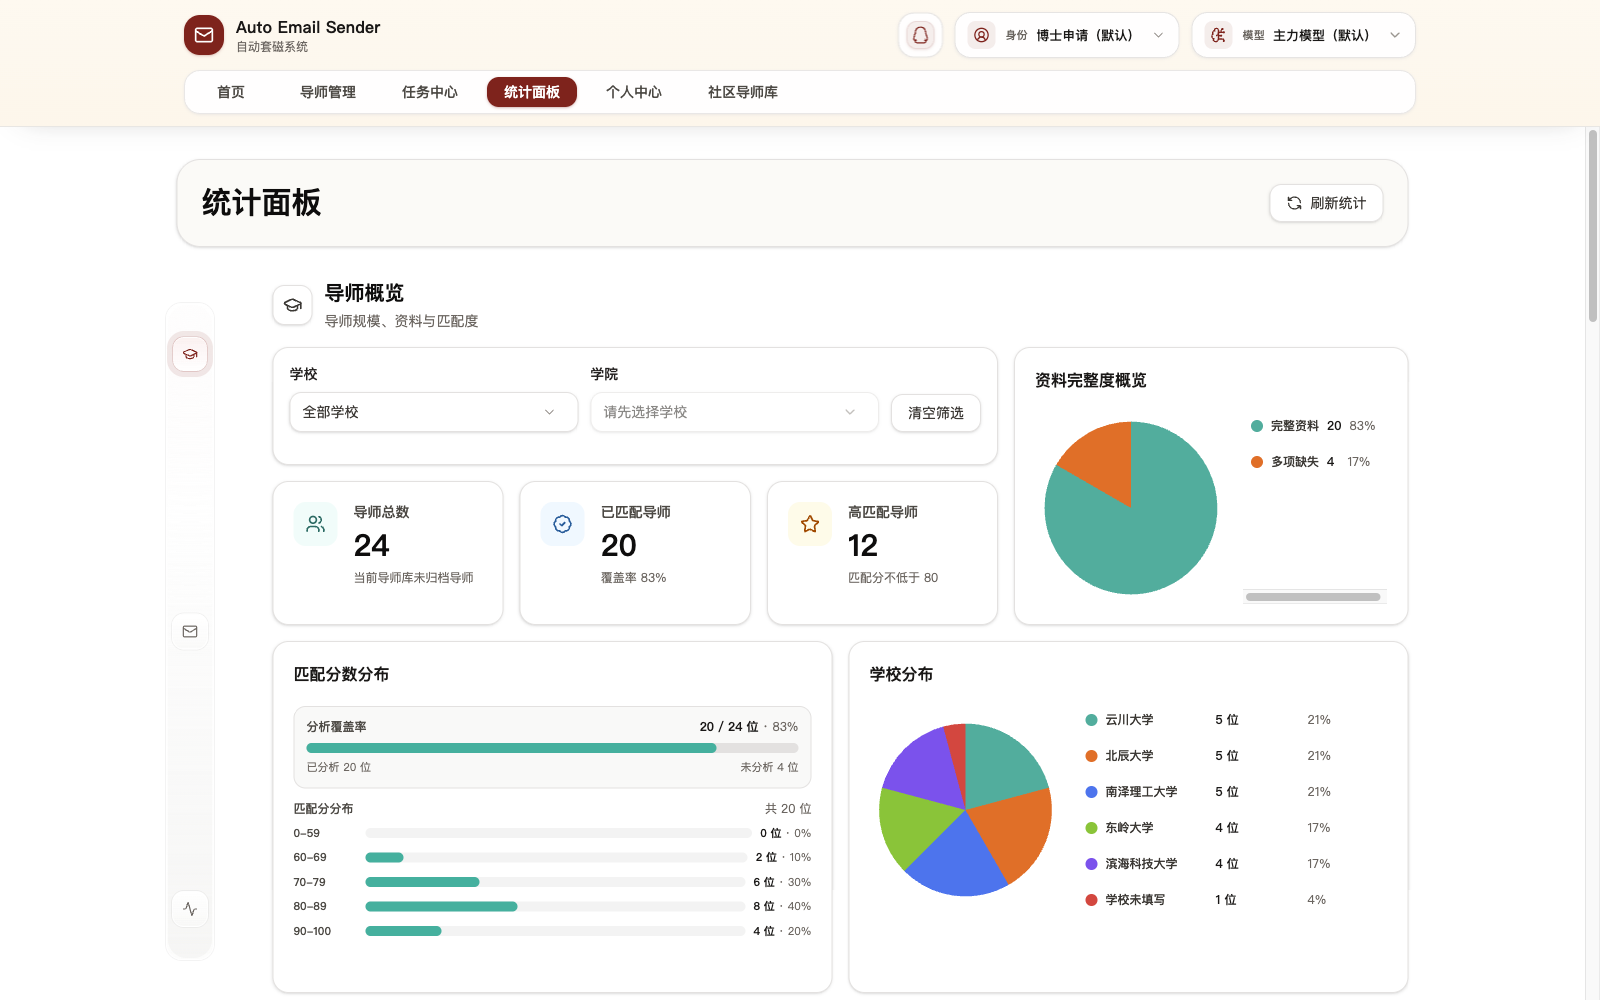Click the 东岭大学 legend entry
The image size is (1600, 1000).
(1208, 828)
